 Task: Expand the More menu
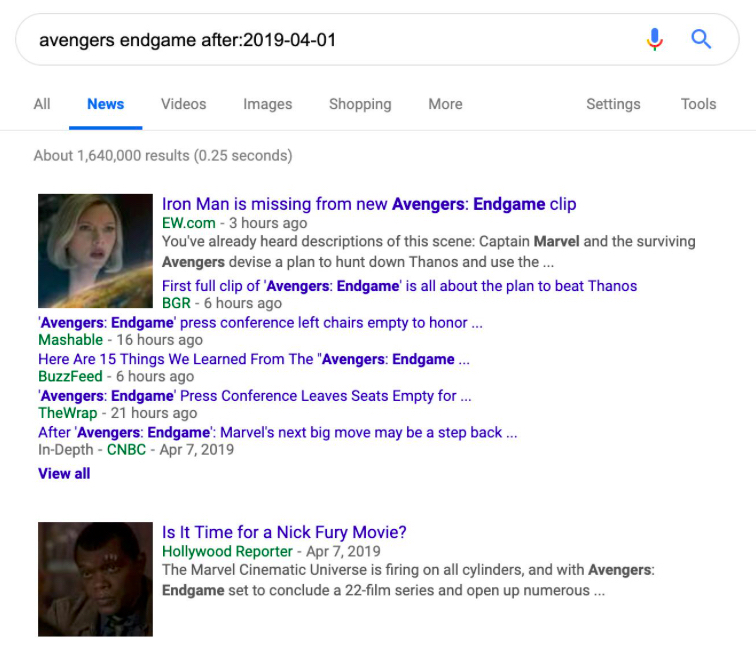coord(446,104)
